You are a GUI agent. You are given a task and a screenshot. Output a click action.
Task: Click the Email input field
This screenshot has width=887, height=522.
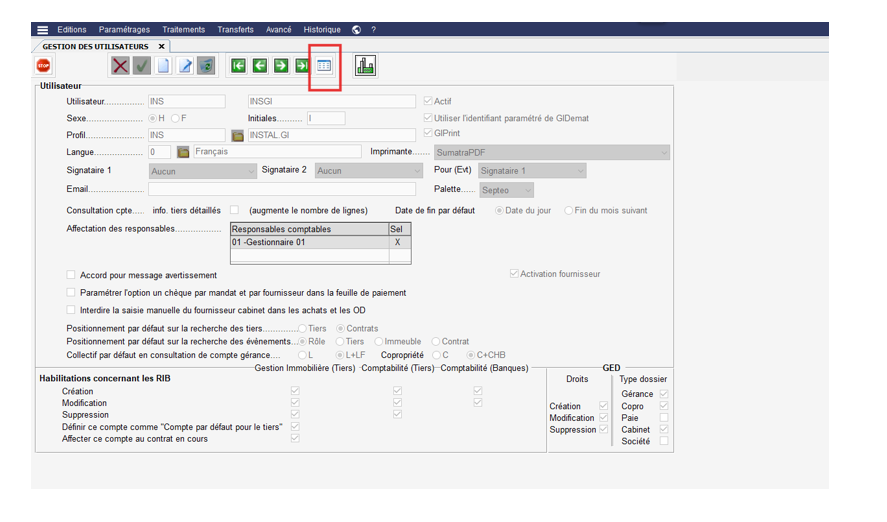point(281,189)
